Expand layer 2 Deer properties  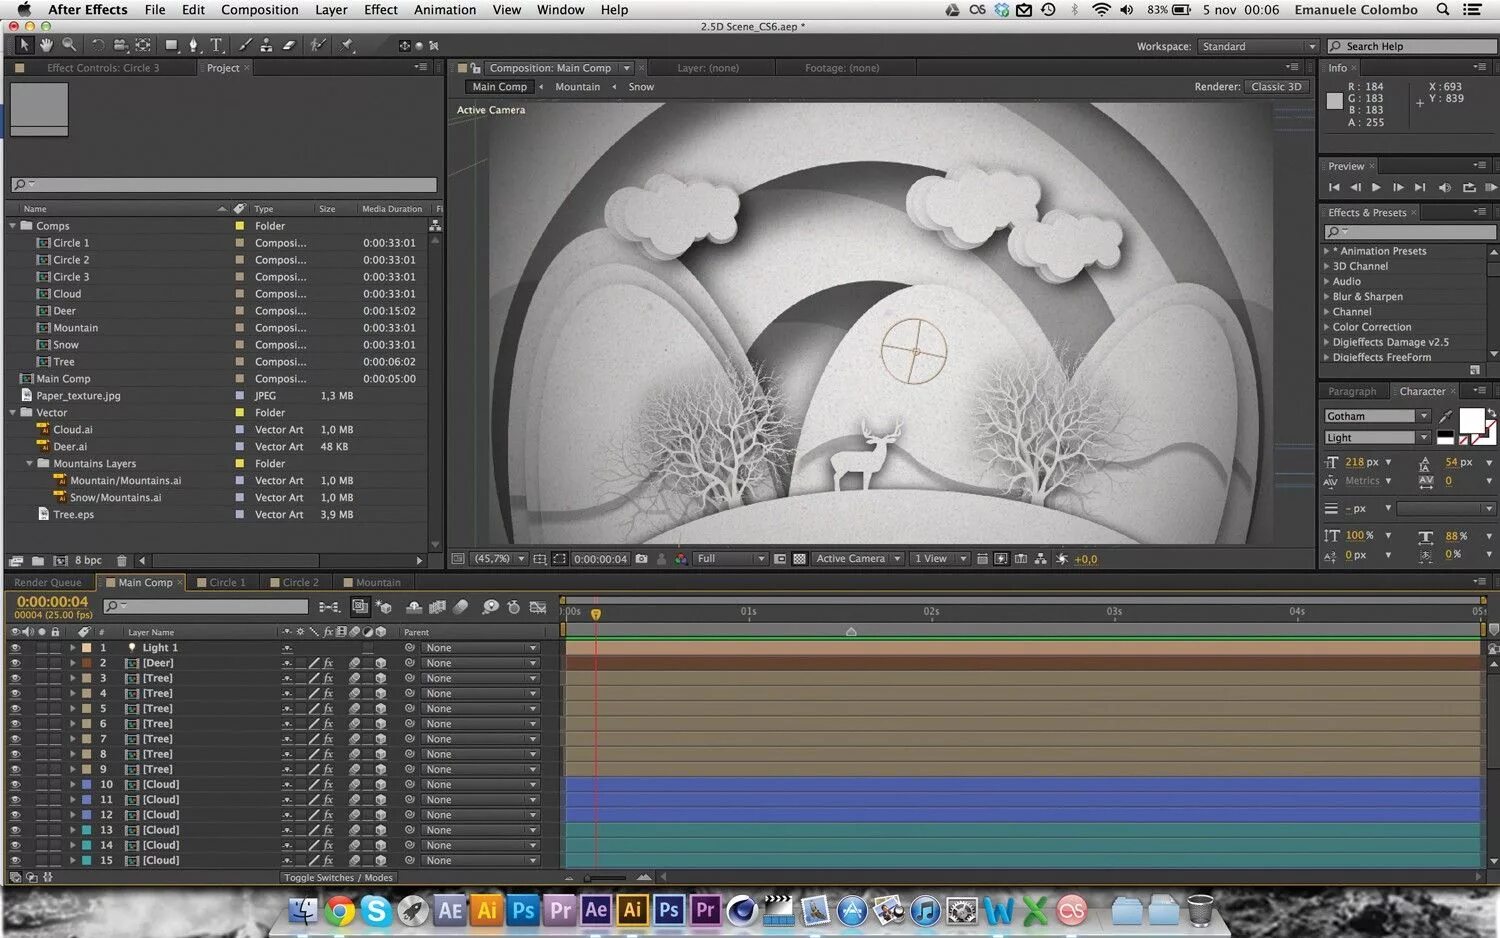tap(73, 663)
